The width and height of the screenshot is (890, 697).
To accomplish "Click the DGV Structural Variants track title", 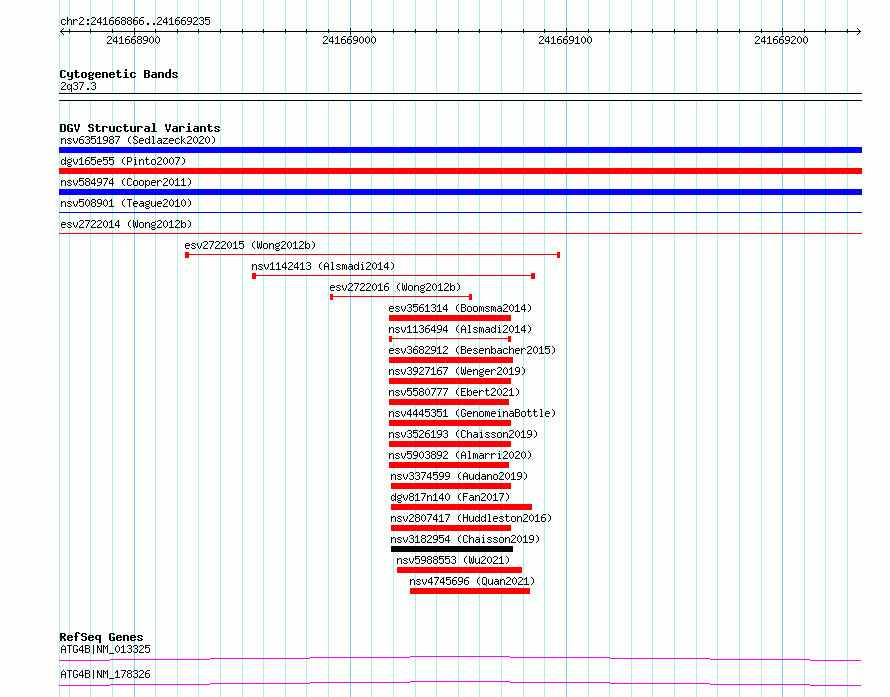I will click(140, 128).
